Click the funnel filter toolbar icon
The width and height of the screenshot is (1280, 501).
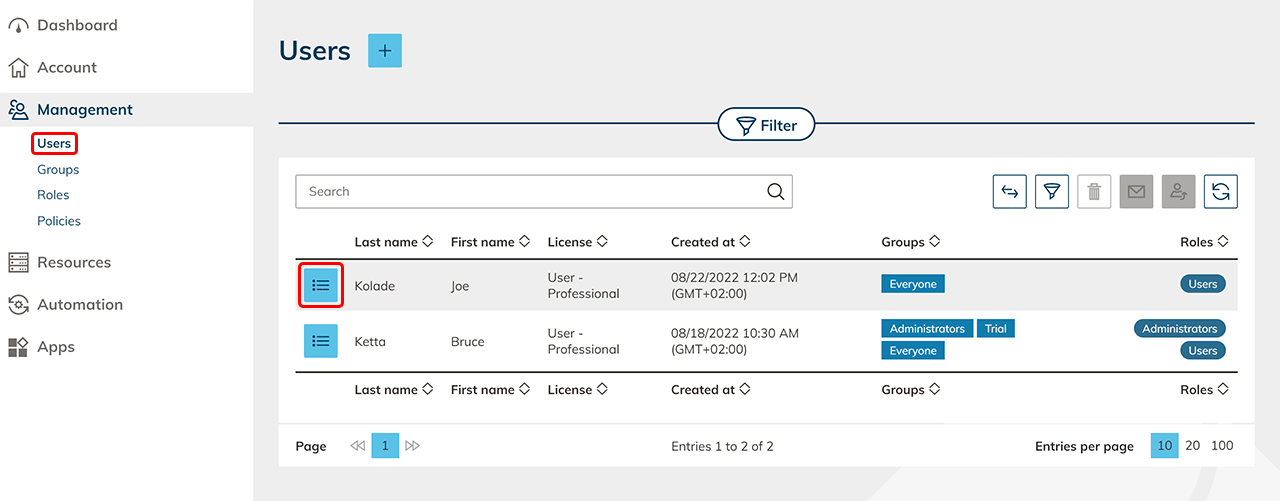1052,192
